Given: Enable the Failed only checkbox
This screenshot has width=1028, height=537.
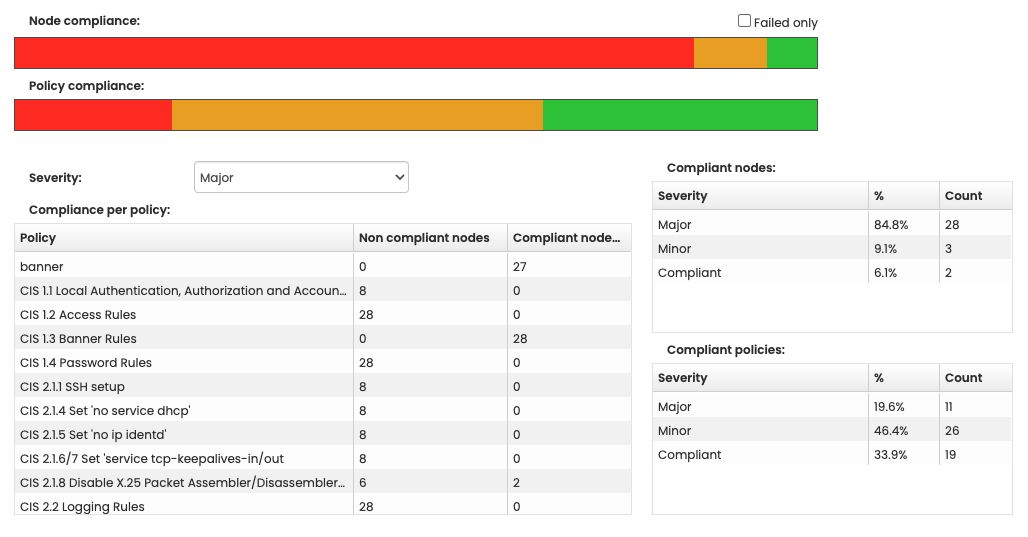Looking at the screenshot, I should pyautogui.click(x=744, y=21).
